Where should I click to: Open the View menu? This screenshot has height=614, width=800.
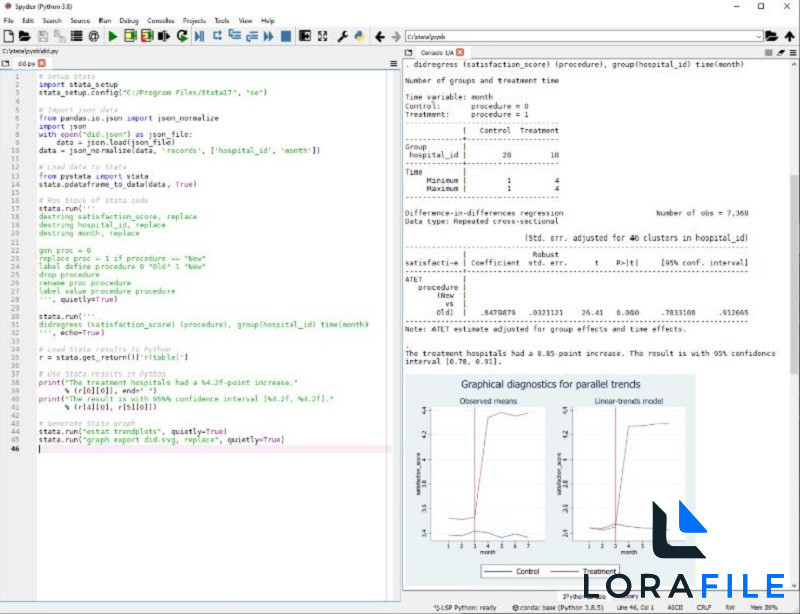[x=245, y=21]
